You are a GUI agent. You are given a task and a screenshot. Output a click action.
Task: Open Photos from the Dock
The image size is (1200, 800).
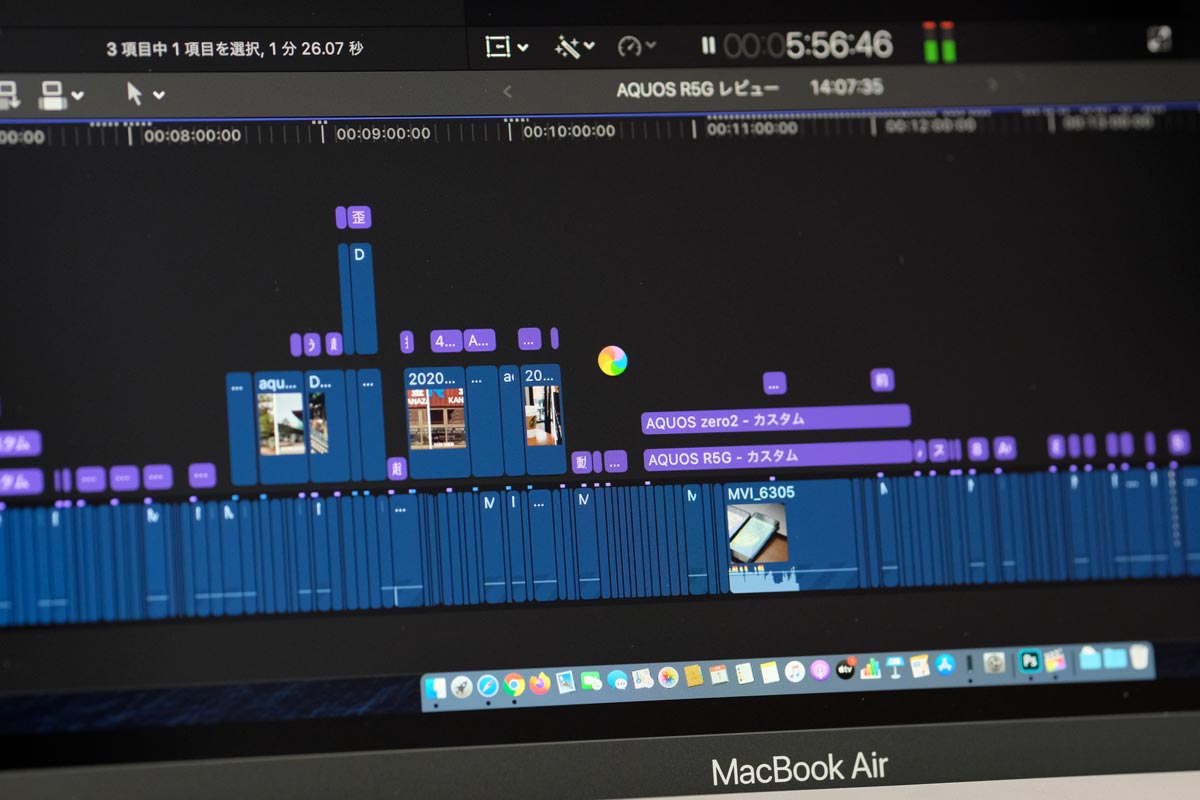tap(668, 678)
